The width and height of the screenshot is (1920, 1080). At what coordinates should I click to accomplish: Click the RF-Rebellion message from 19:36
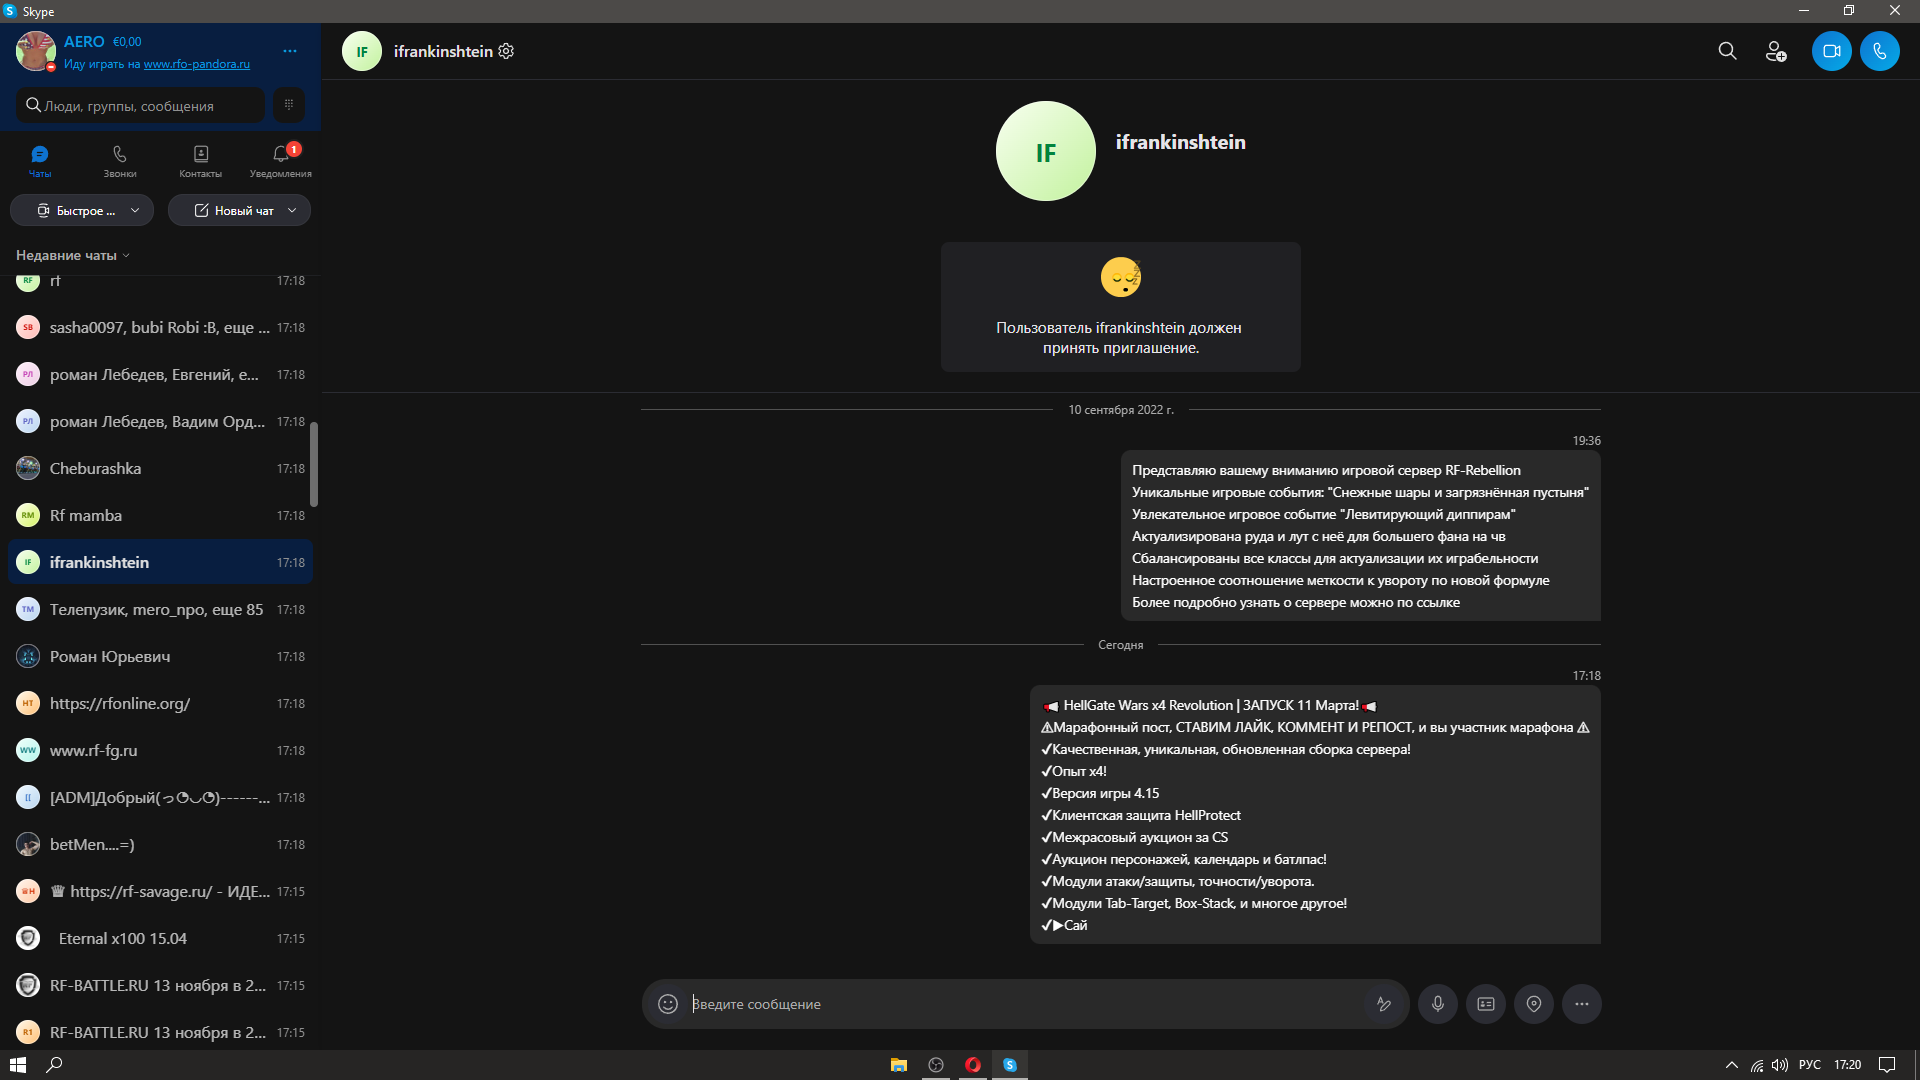(1360, 536)
